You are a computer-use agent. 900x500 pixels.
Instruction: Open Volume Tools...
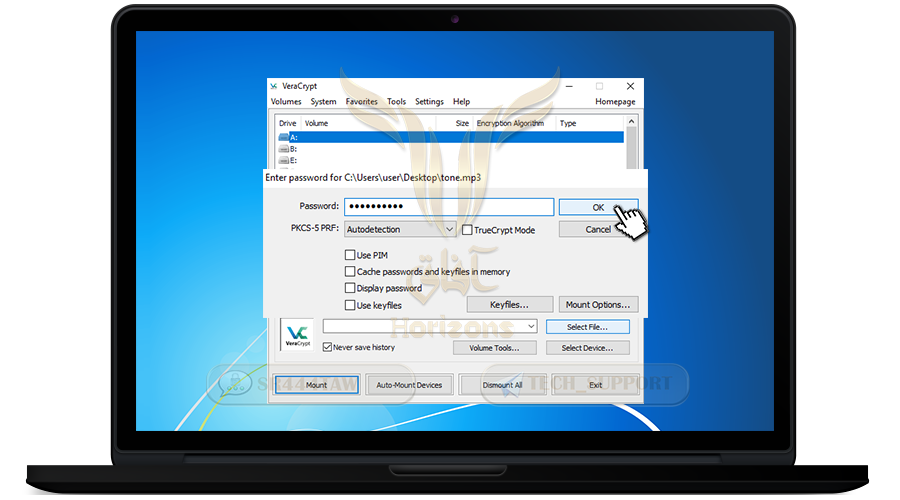coord(494,348)
